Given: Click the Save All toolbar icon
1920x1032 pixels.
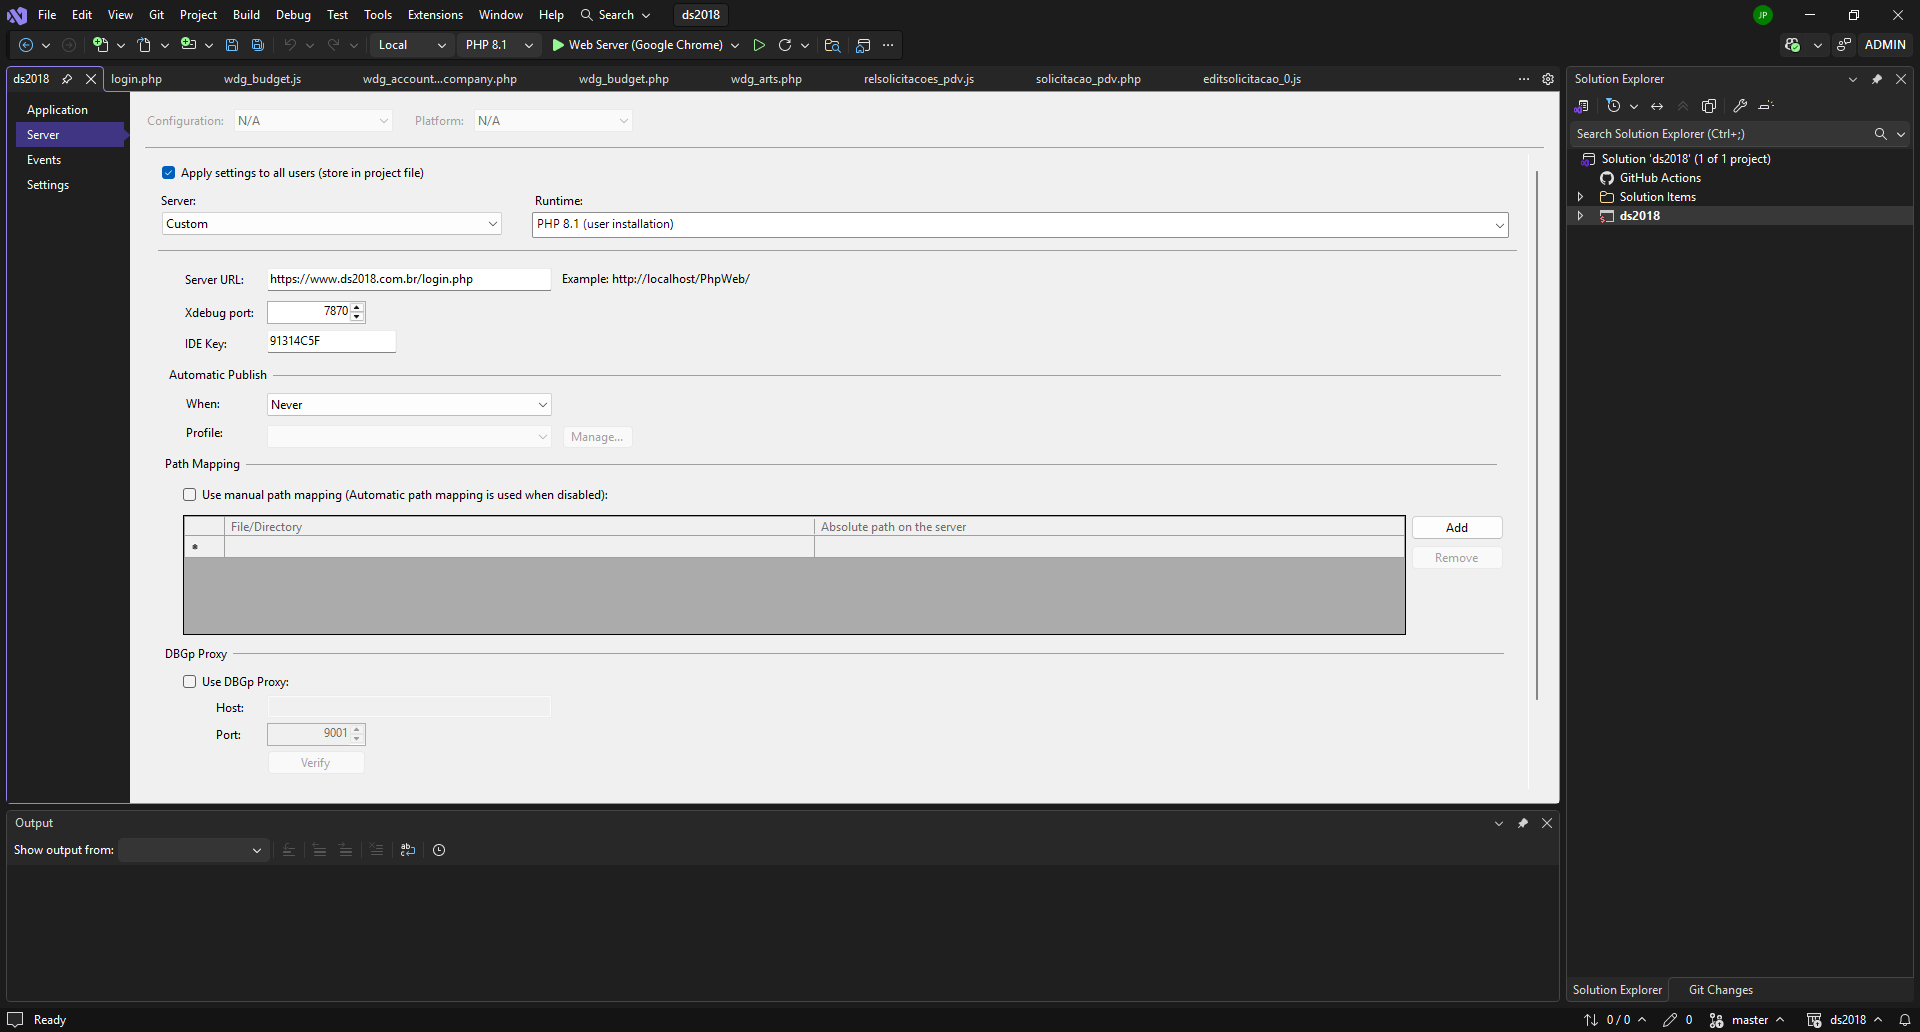Looking at the screenshot, I should click(257, 45).
